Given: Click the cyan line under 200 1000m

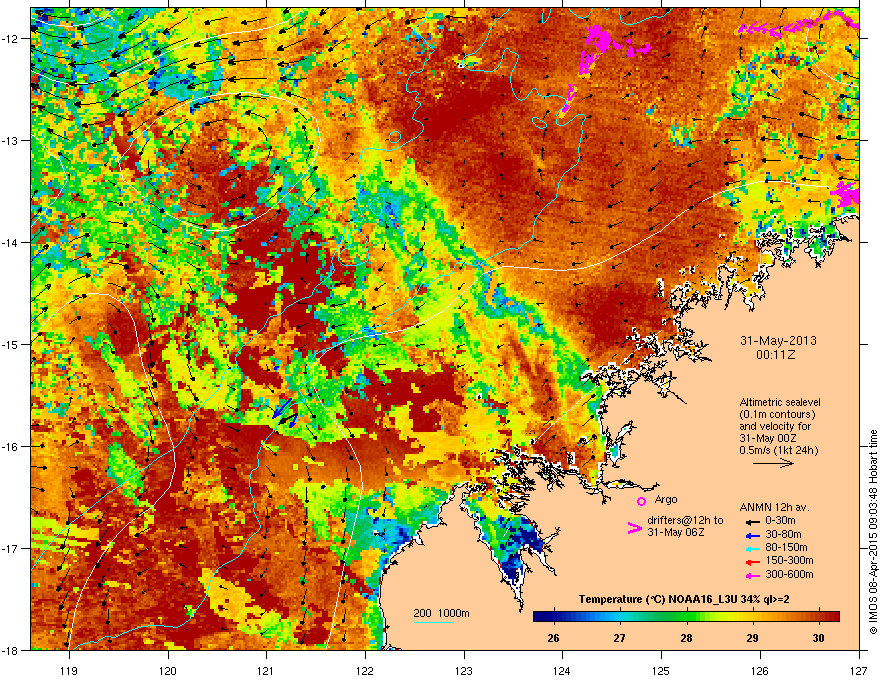Looking at the screenshot, I should point(434,622).
